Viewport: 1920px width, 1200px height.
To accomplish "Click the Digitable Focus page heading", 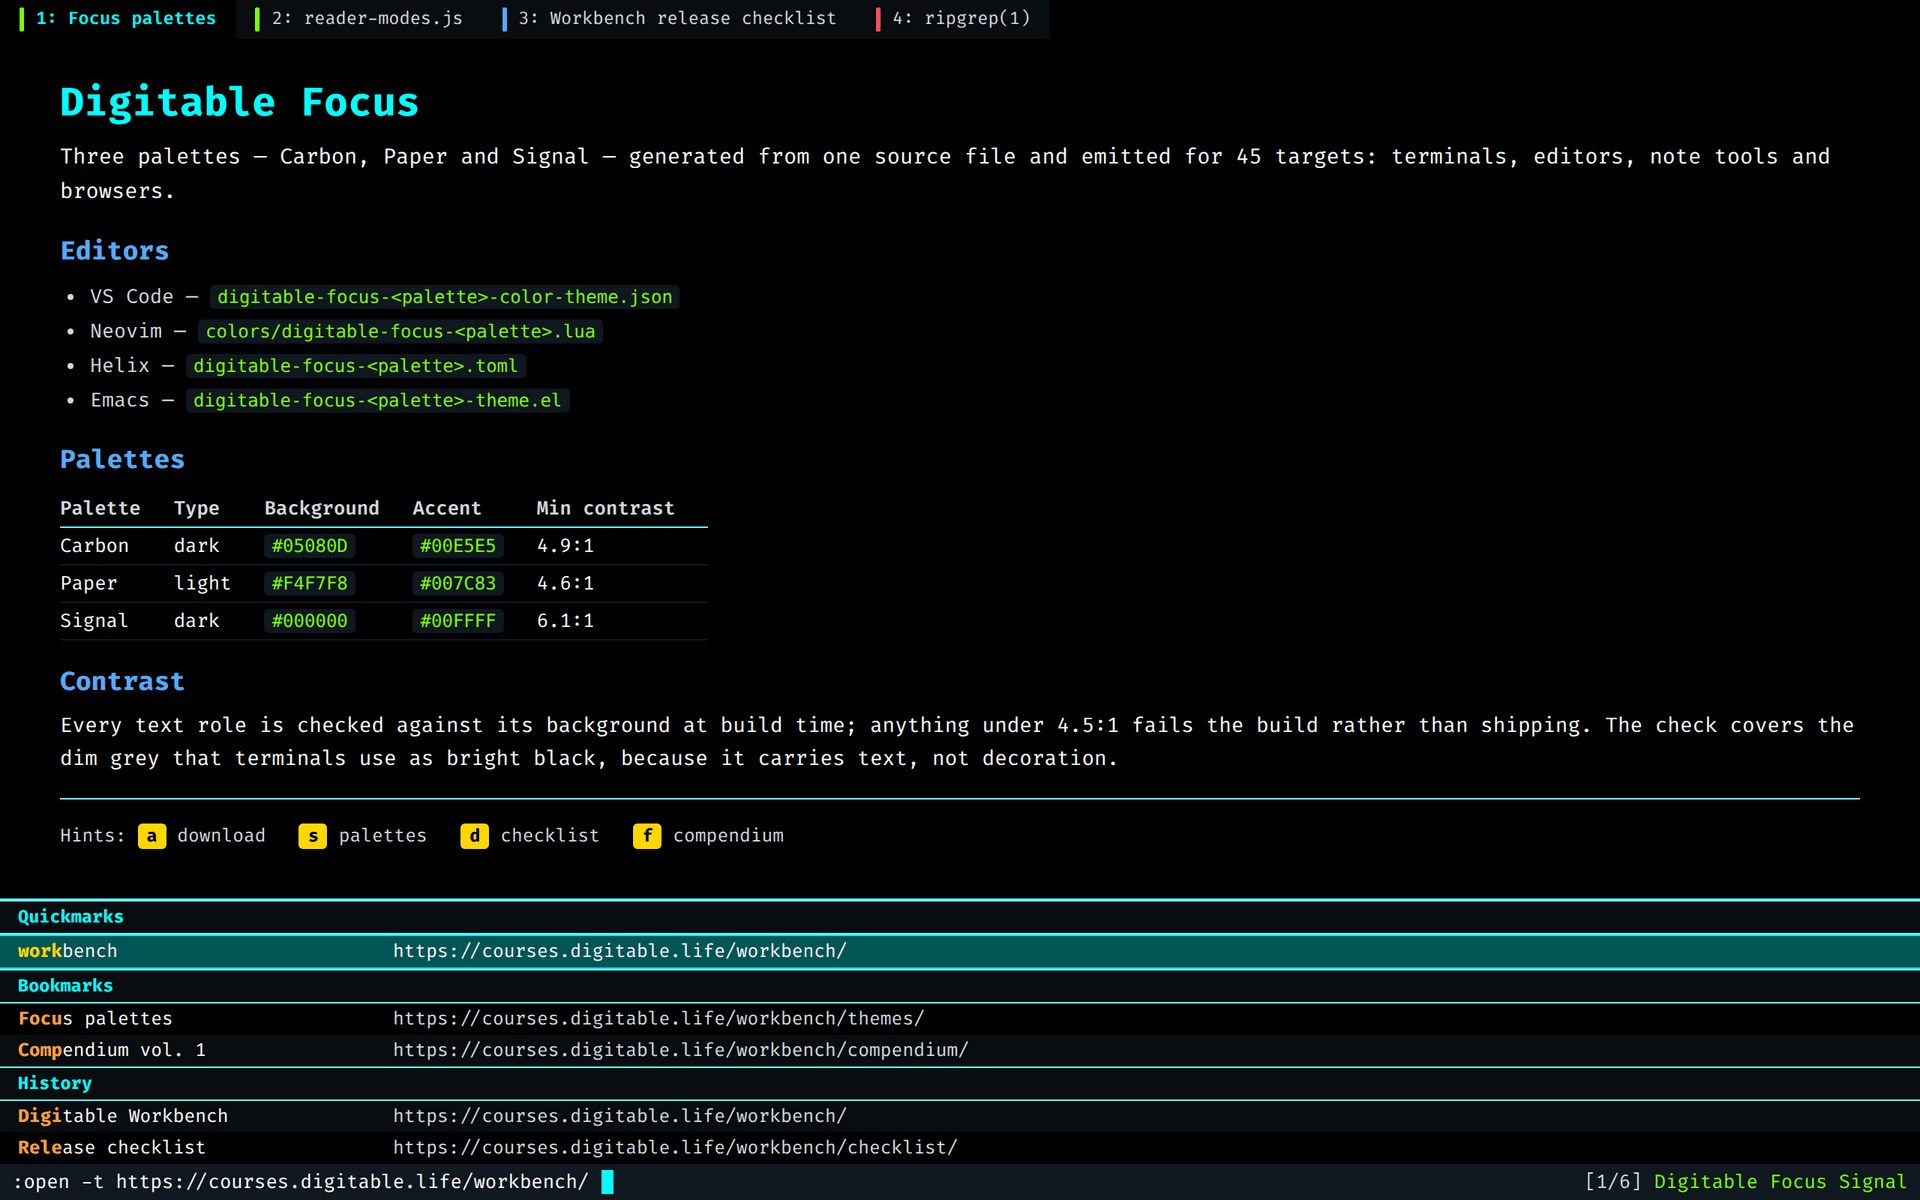I will pyautogui.click(x=239, y=103).
